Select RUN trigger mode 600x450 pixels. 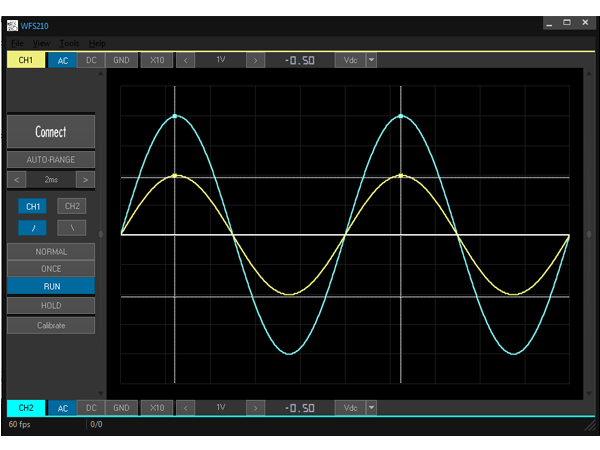tap(51, 286)
